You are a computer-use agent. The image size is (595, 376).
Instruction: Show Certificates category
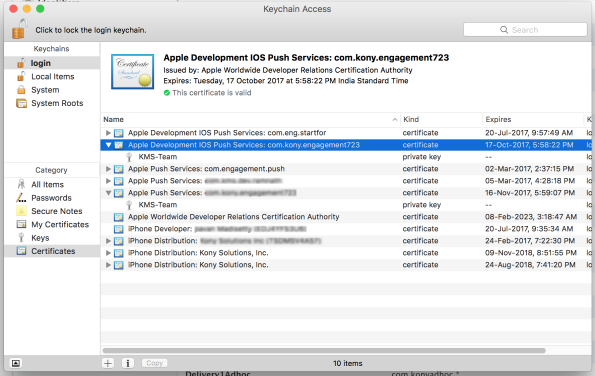point(52,251)
